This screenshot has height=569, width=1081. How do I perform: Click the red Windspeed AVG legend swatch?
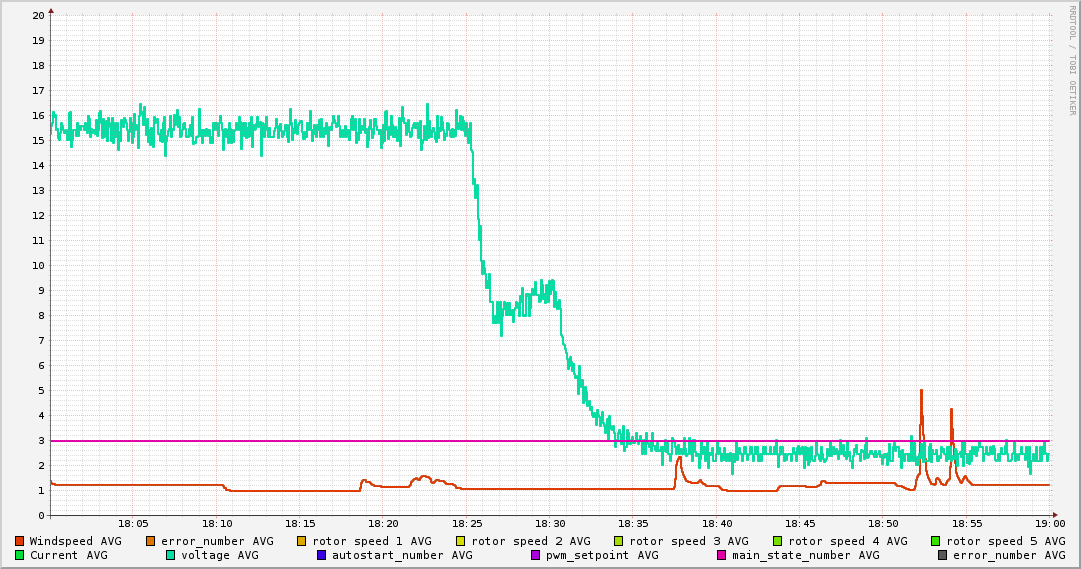(x=19, y=541)
